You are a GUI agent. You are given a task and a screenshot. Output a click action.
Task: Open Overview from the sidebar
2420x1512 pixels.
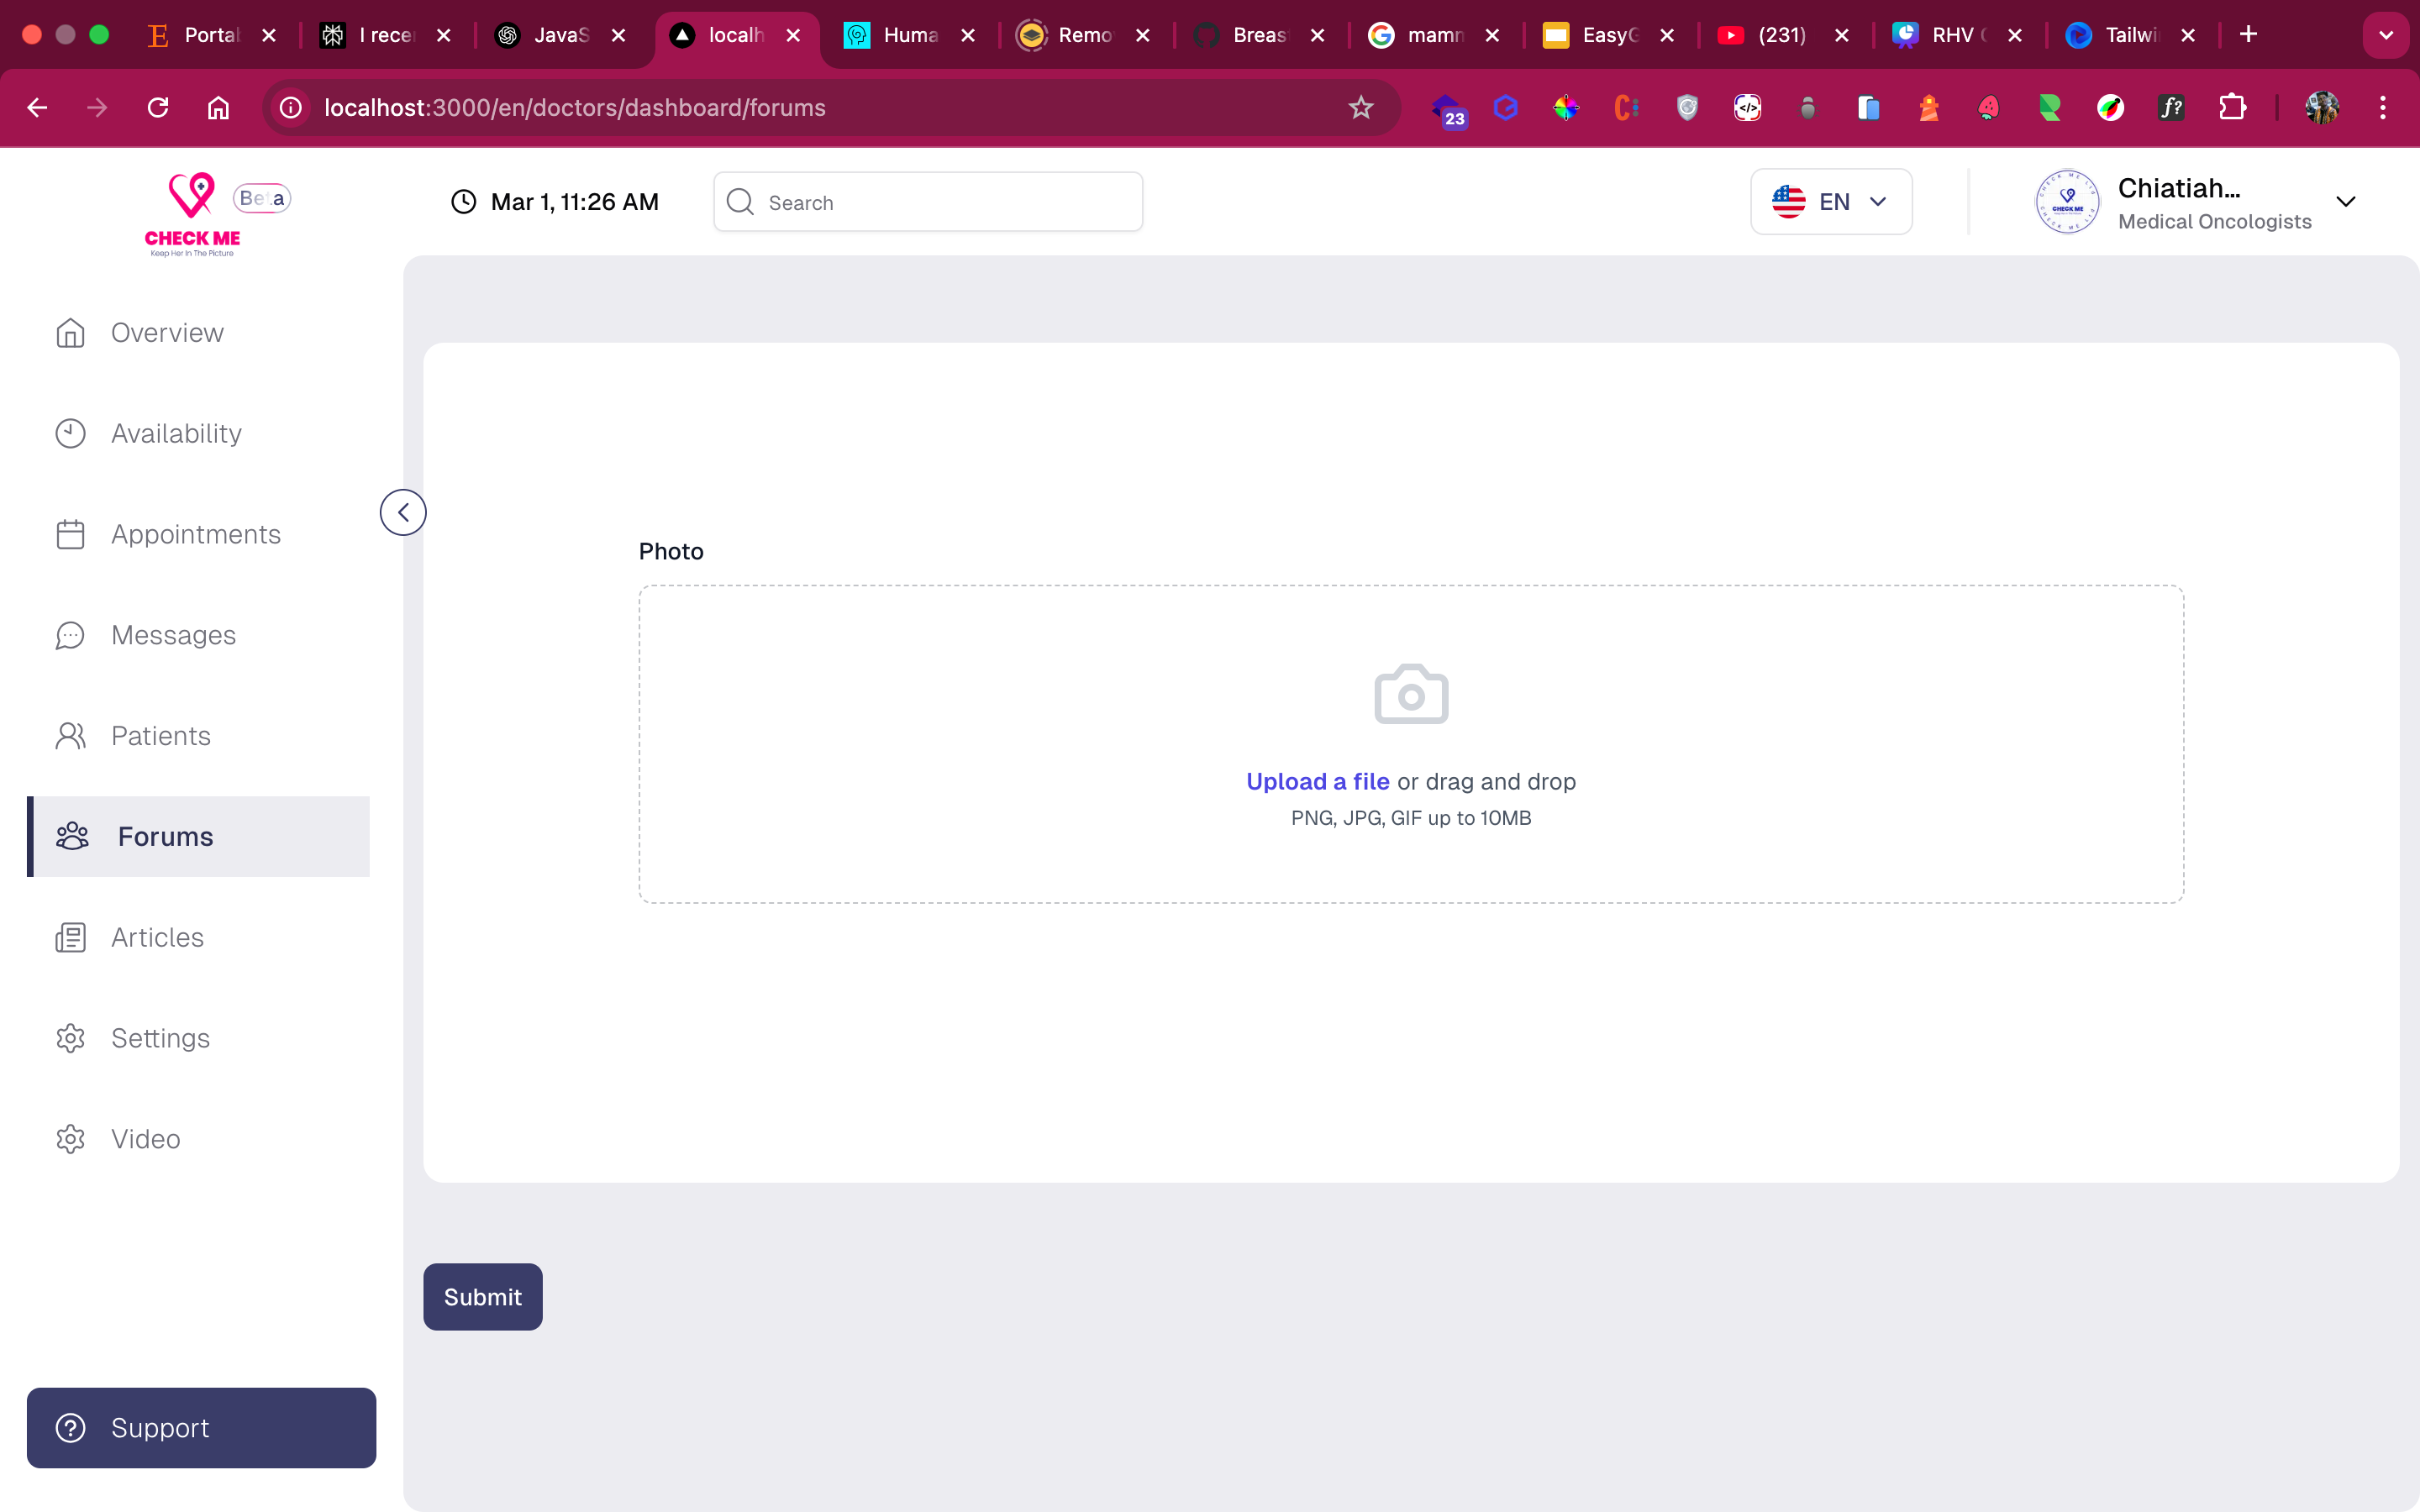[x=166, y=333]
